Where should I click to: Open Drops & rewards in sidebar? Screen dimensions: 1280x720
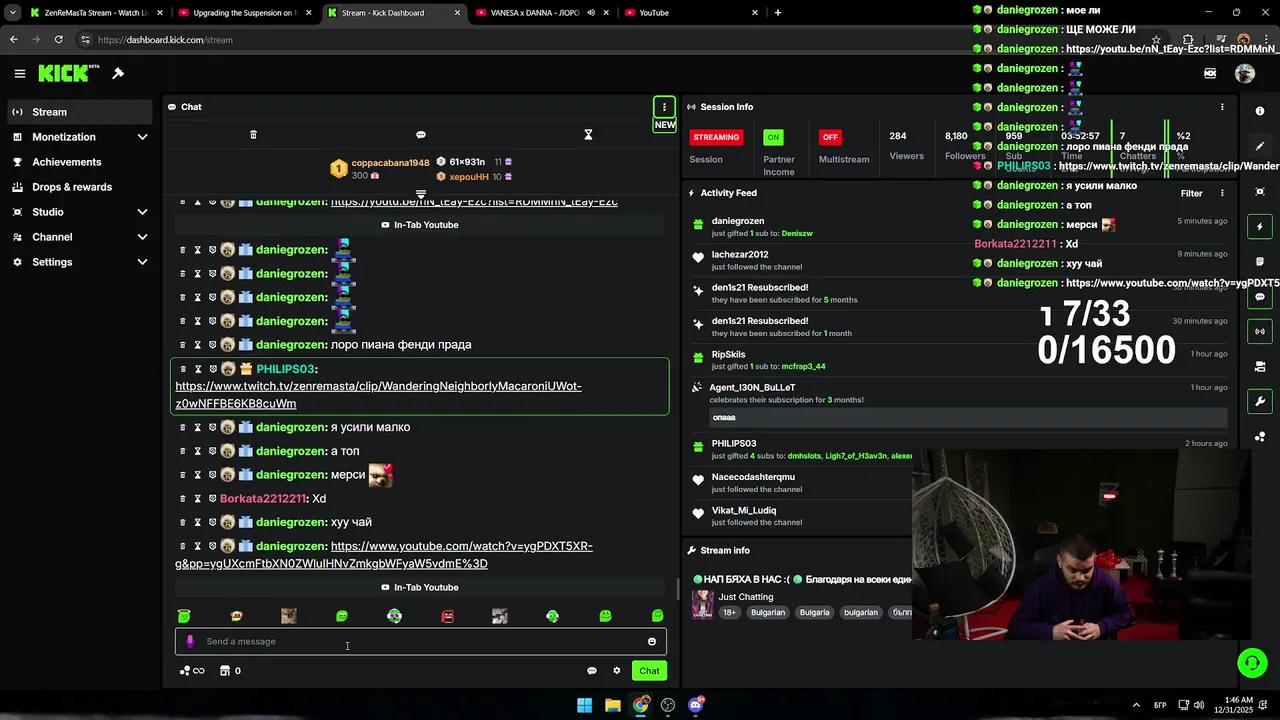coord(82,187)
